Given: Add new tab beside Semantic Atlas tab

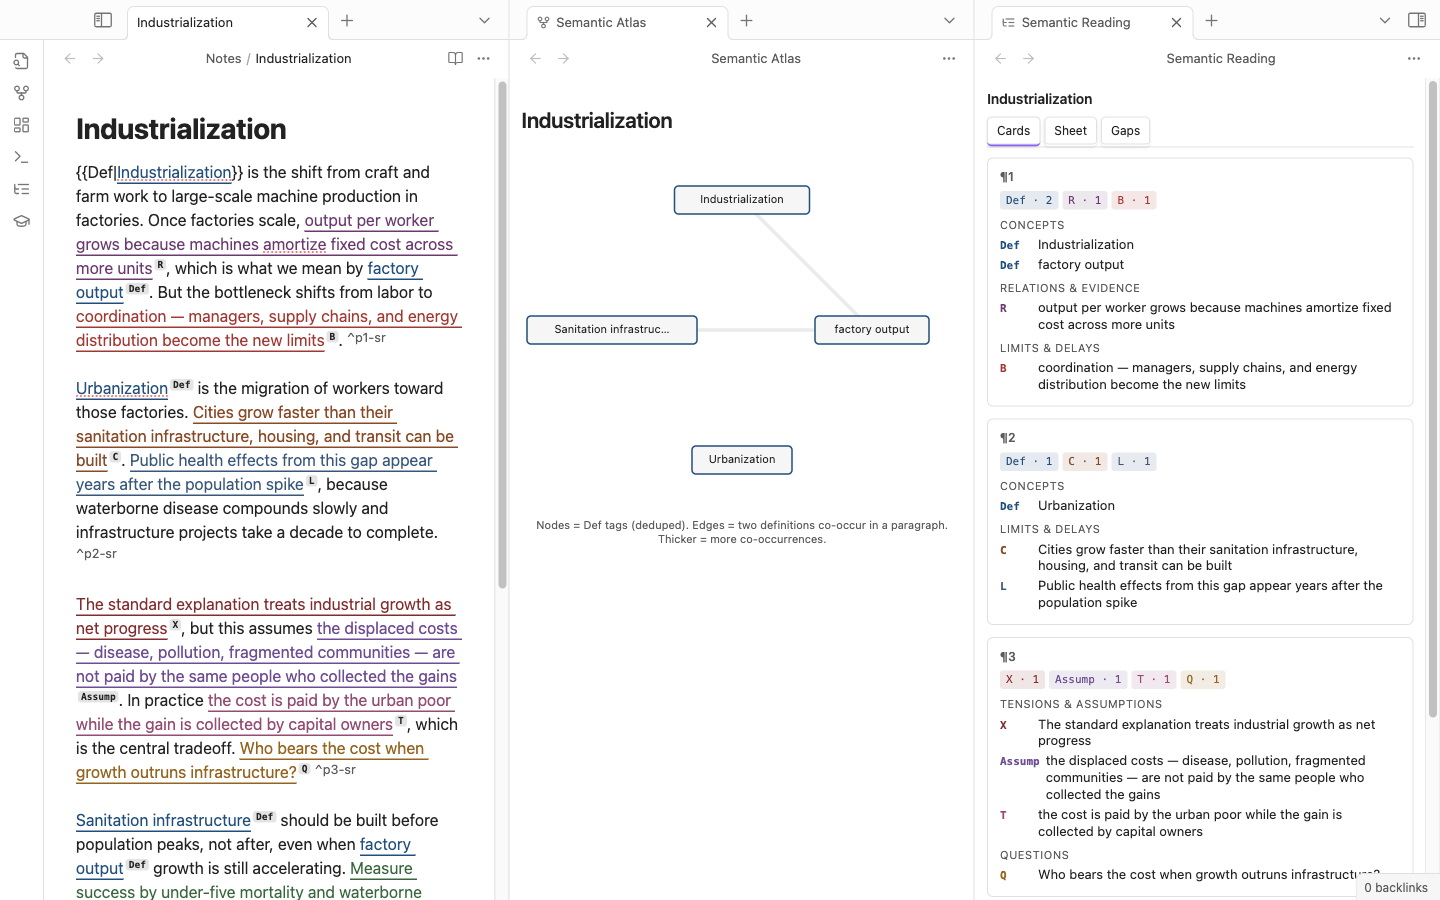Looking at the screenshot, I should point(746,21).
